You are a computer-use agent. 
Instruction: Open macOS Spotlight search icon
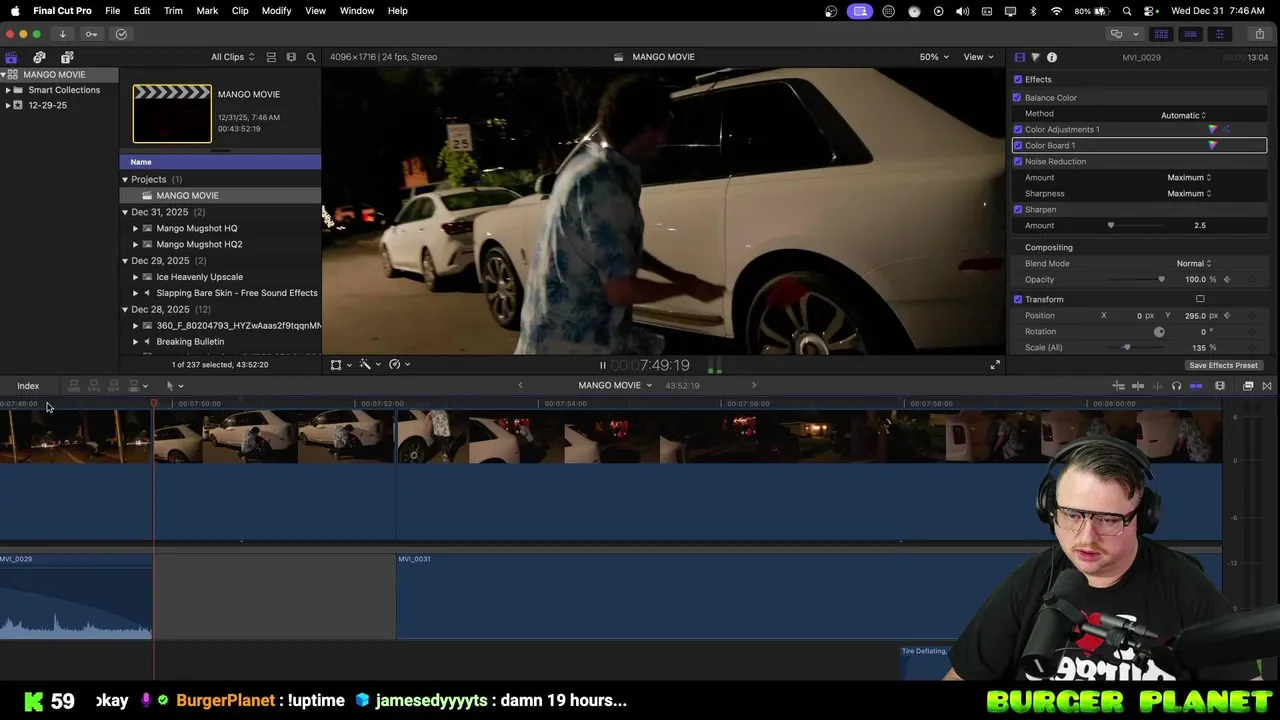[1127, 11]
